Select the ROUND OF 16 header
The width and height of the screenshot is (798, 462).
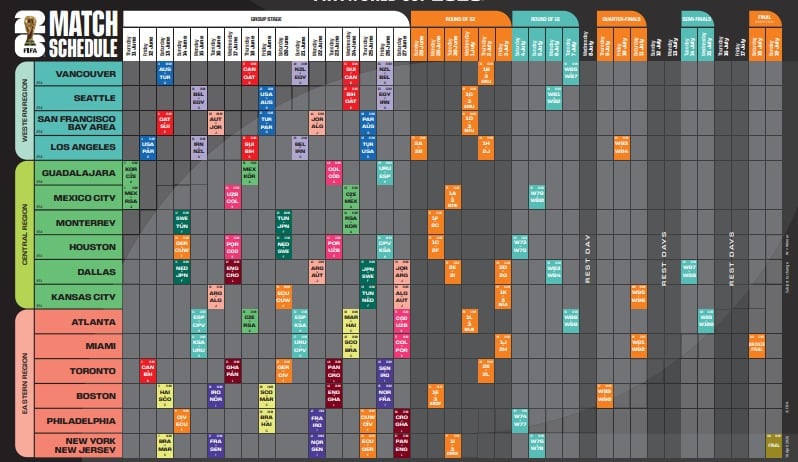point(545,19)
